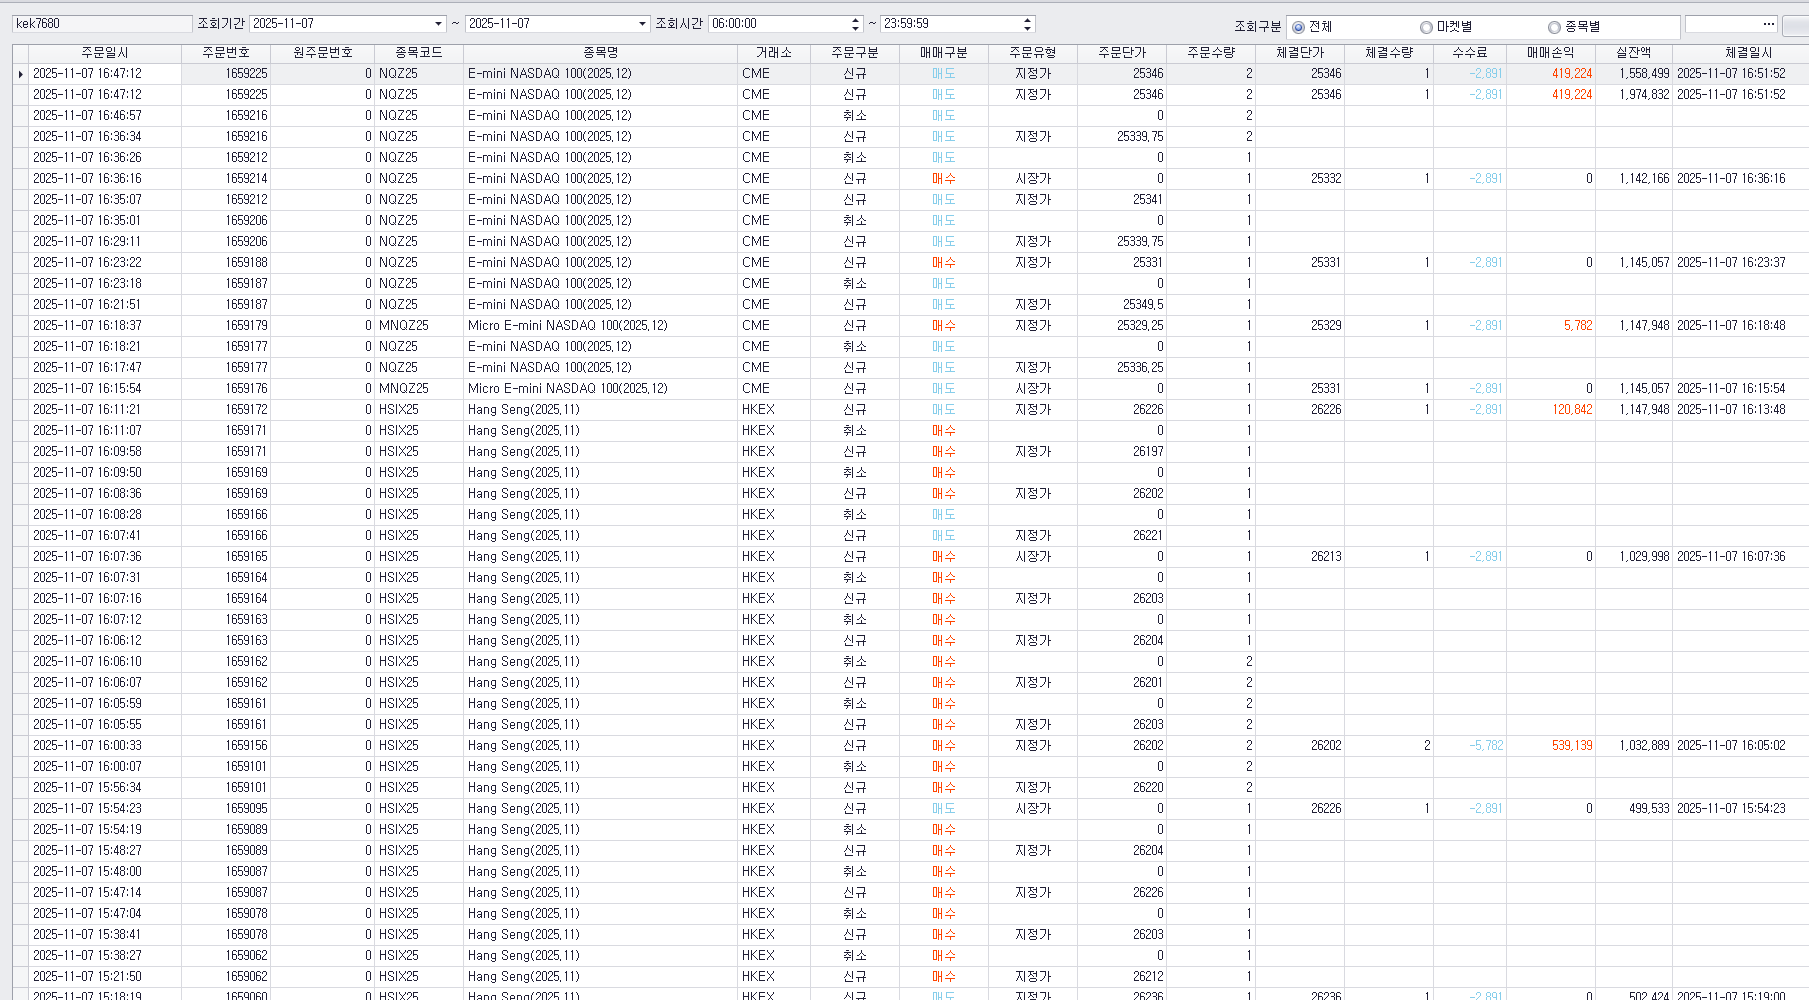Click the profit value 539,139

coord(1572,746)
